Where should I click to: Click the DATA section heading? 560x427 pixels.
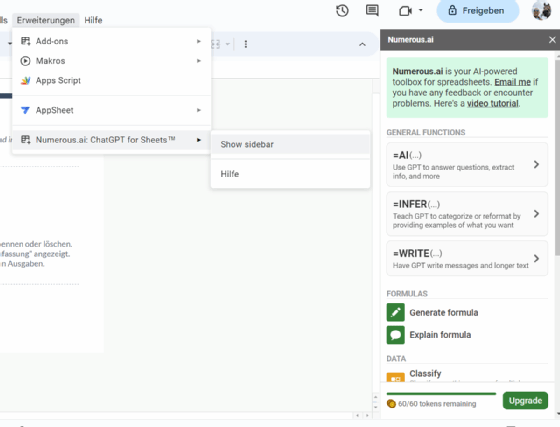pos(396,358)
